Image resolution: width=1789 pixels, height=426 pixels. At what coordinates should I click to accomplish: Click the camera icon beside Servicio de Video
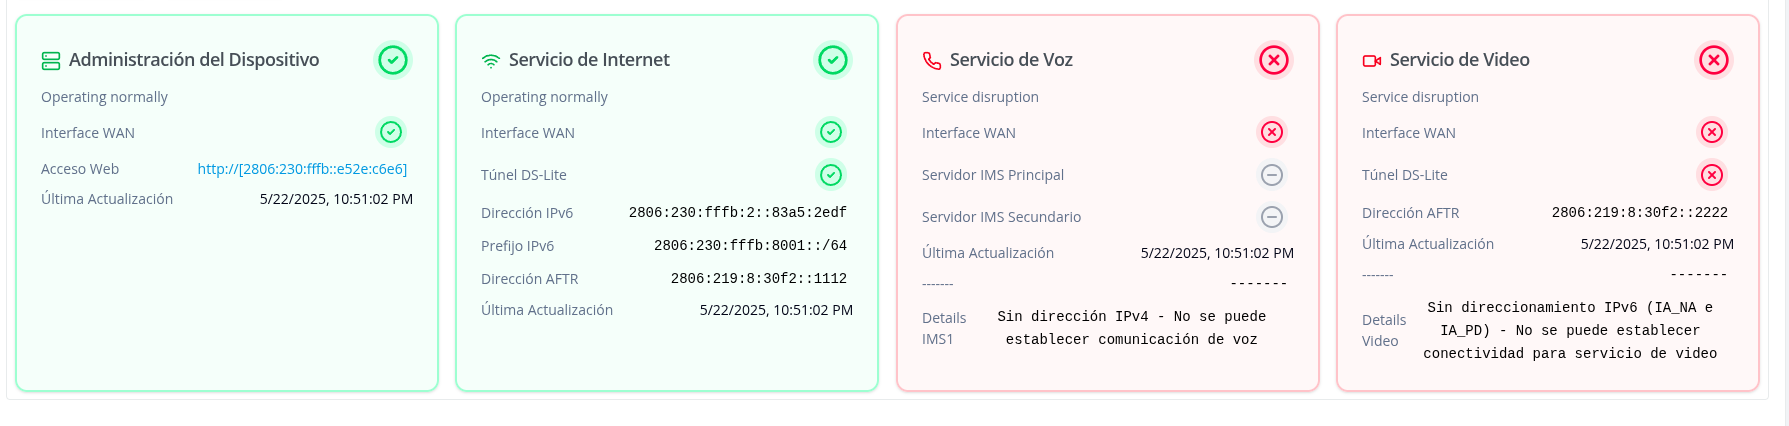point(1372,61)
